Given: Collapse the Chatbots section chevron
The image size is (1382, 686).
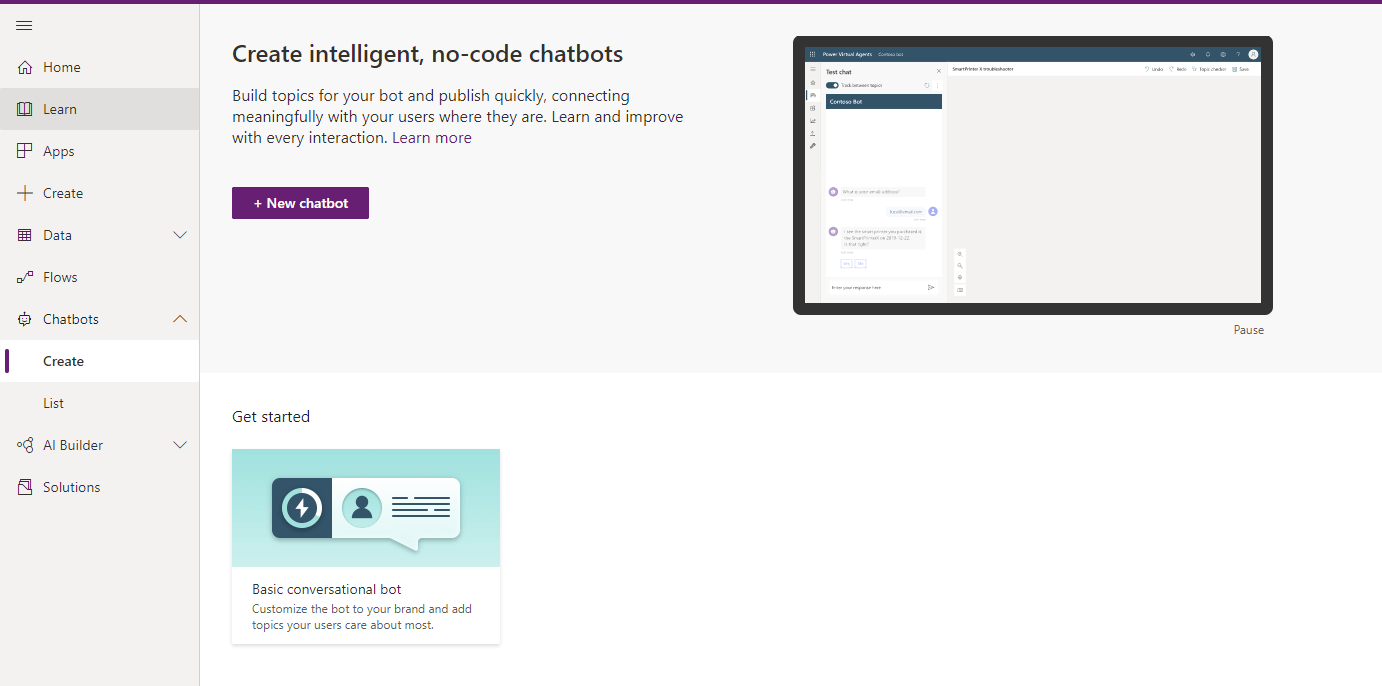Looking at the screenshot, I should [180, 319].
